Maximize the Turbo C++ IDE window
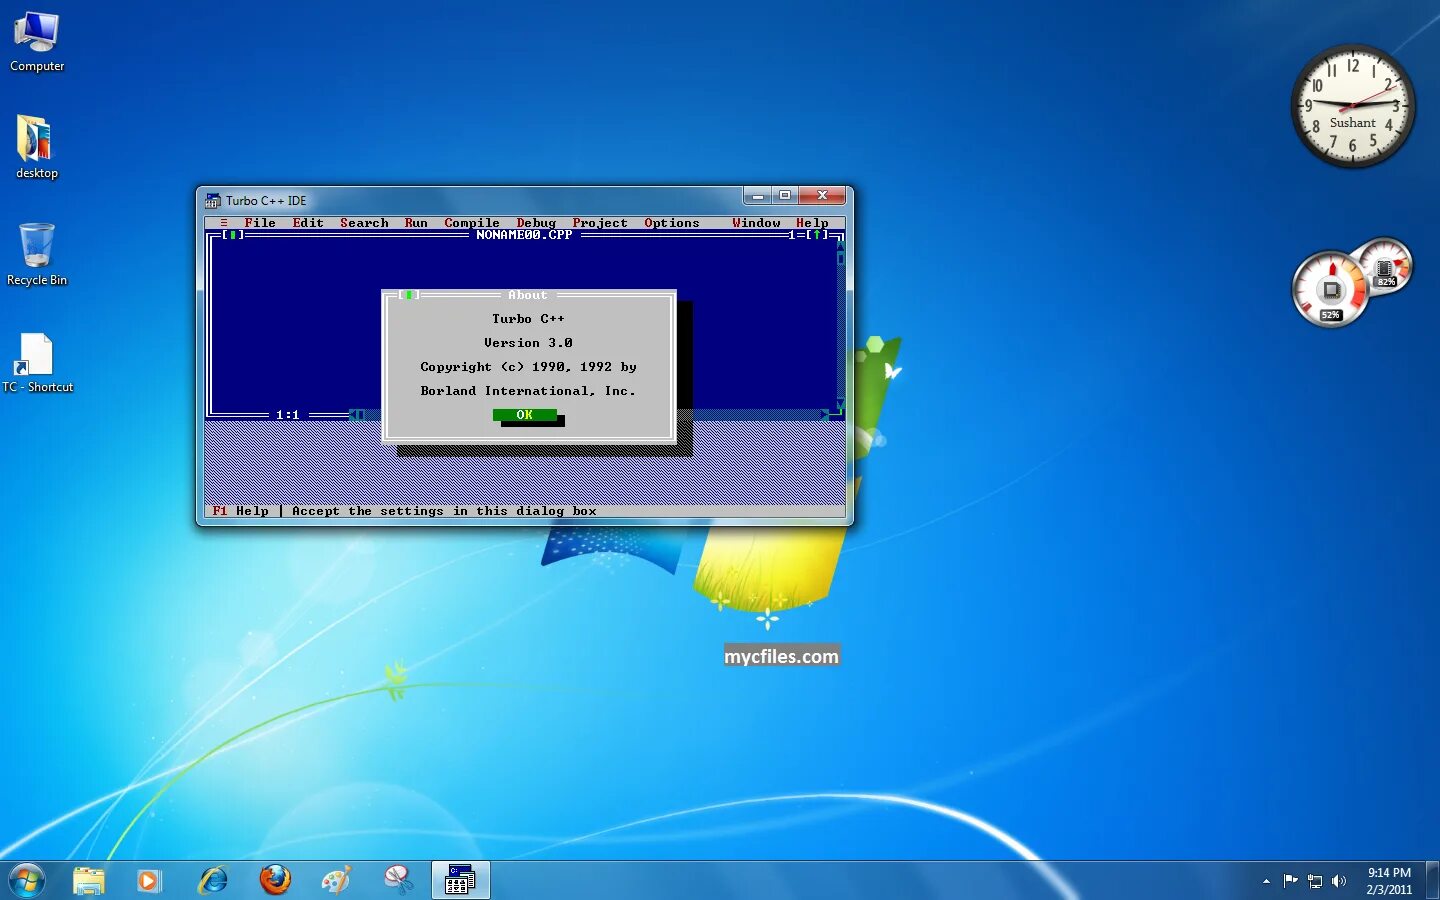This screenshot has height=900, width=1440. [785, 195]
